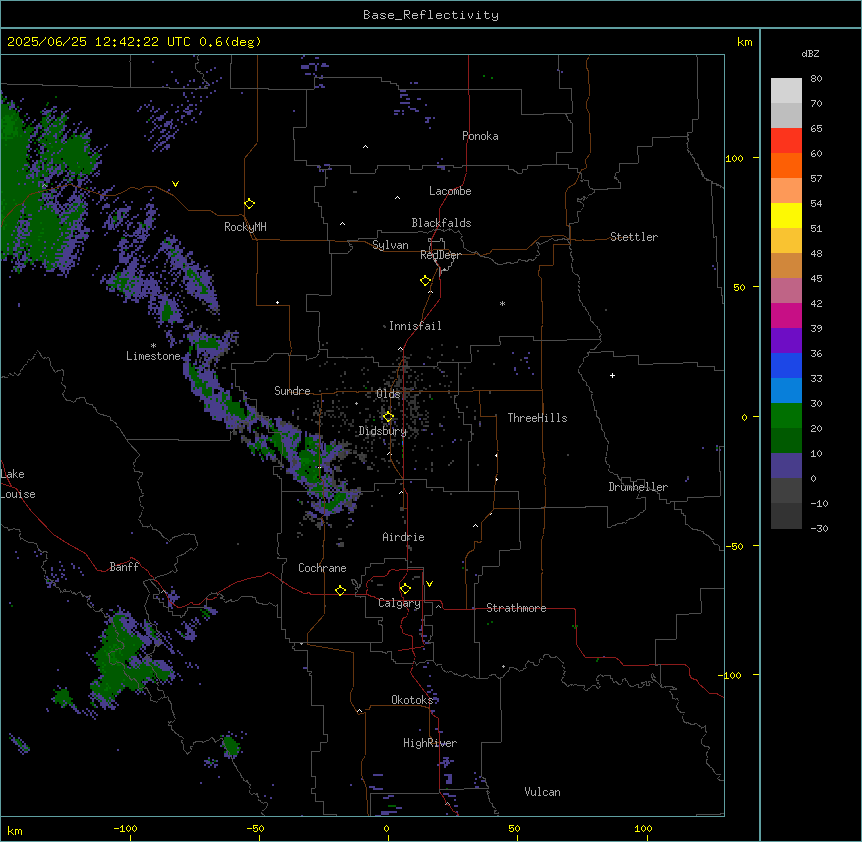This screenshot has height=842, width=862.
Task: Click the Didsbury town label
Action: pos(383,431)
